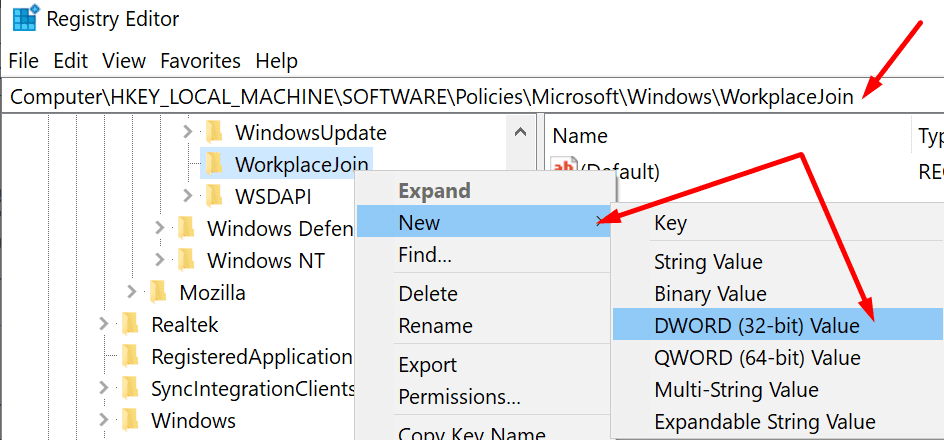Select the RegisteredApplications tree key label

point(252,356)
